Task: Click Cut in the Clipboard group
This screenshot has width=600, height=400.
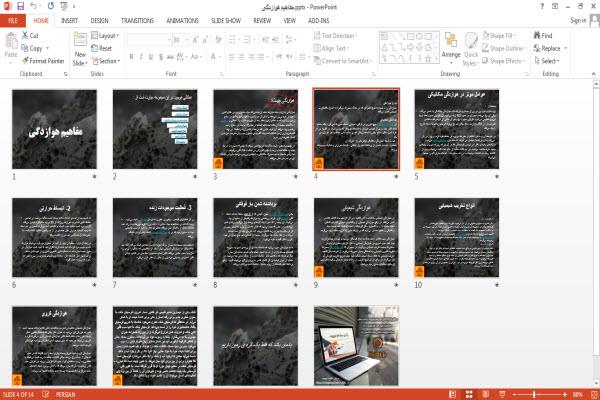Action: [30, 36]
